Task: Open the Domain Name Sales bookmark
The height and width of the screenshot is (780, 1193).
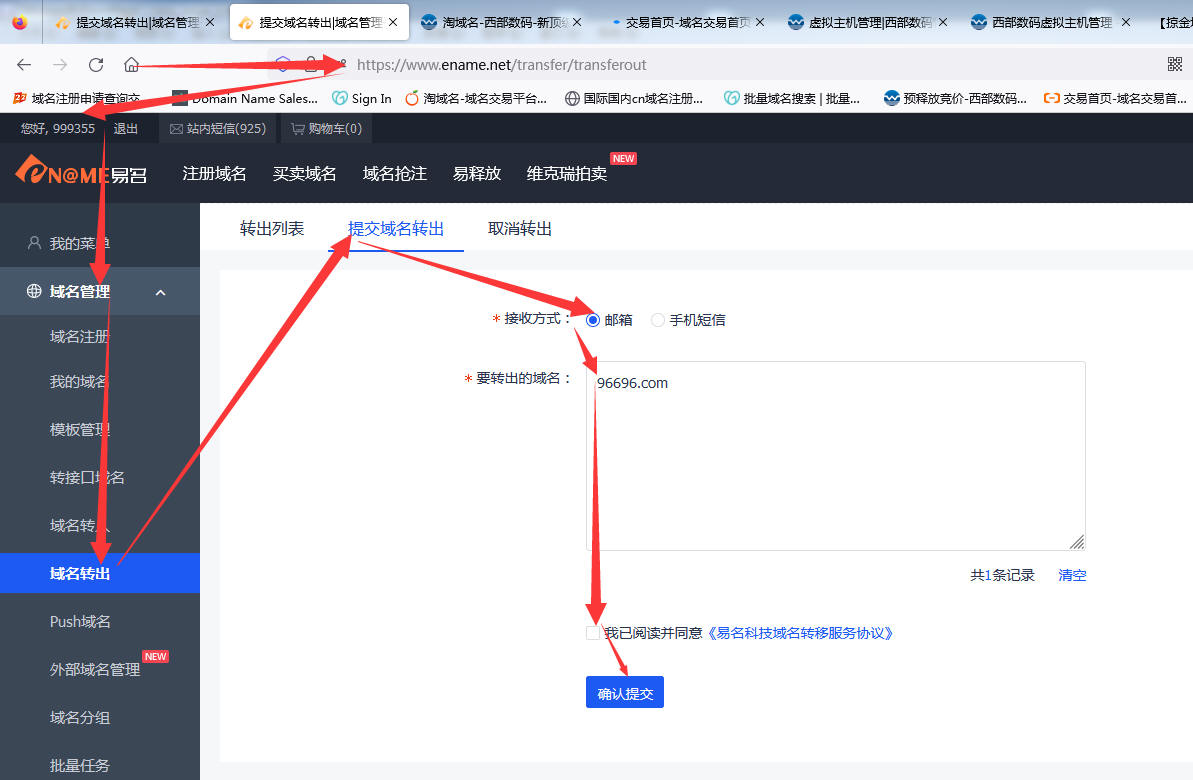Action: (245, 98)
